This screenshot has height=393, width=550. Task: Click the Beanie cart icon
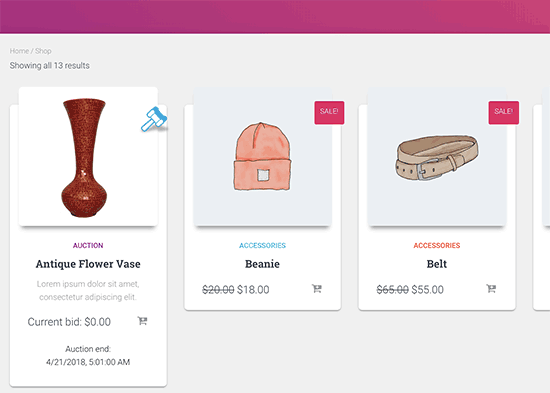[x=317, y=289]
